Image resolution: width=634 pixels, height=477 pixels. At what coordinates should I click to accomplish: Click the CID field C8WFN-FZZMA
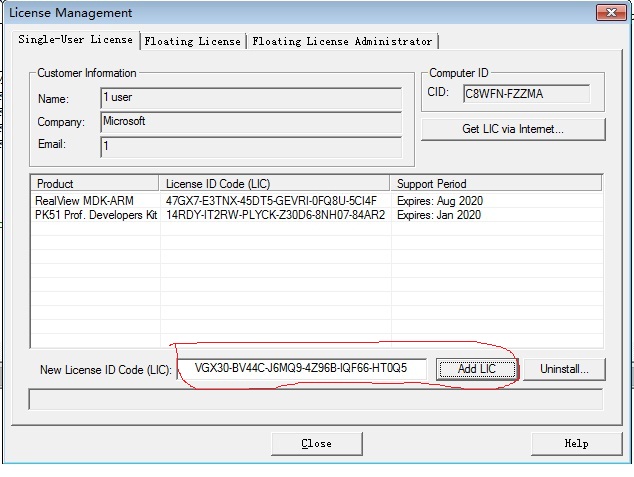[x=526, y=94]
